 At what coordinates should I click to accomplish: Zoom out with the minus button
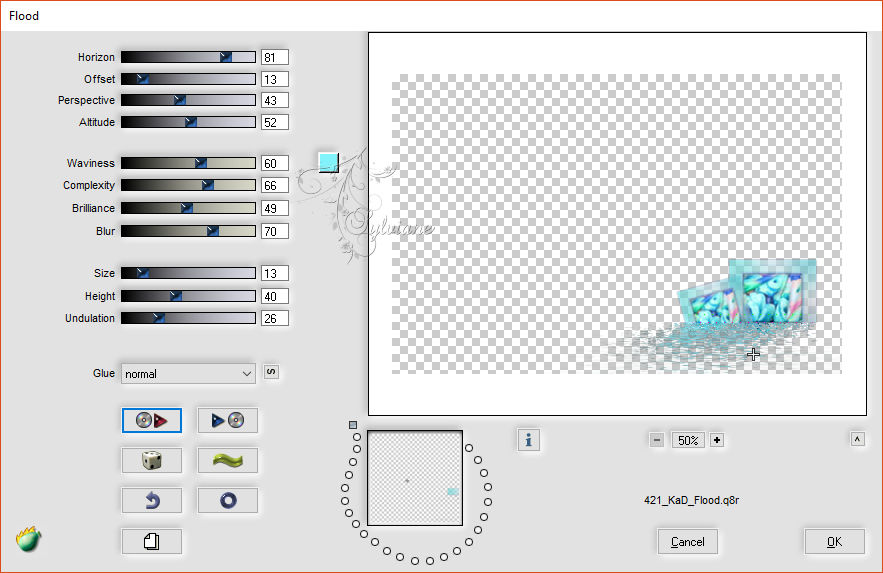pyautogui.click(x=657, y=440)
